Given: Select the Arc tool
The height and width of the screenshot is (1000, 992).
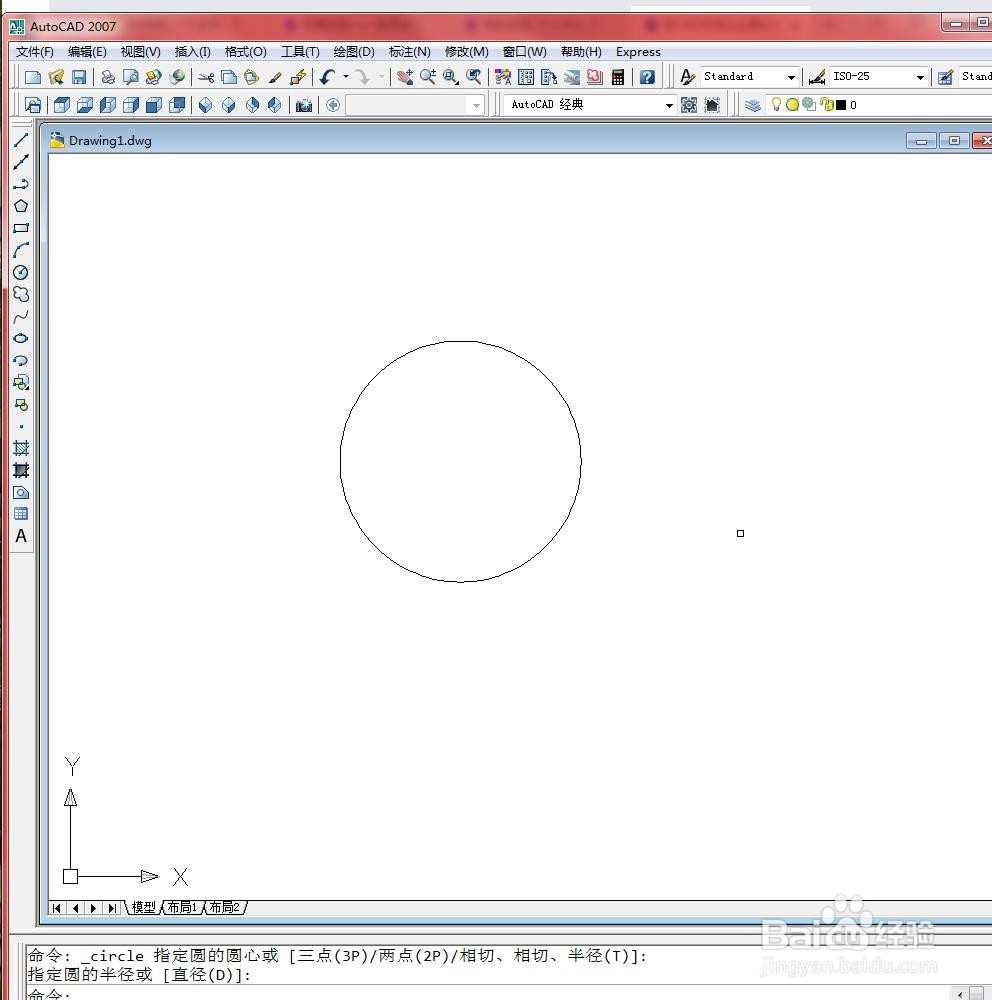Looking at the screenshot, I should point(21,250).
